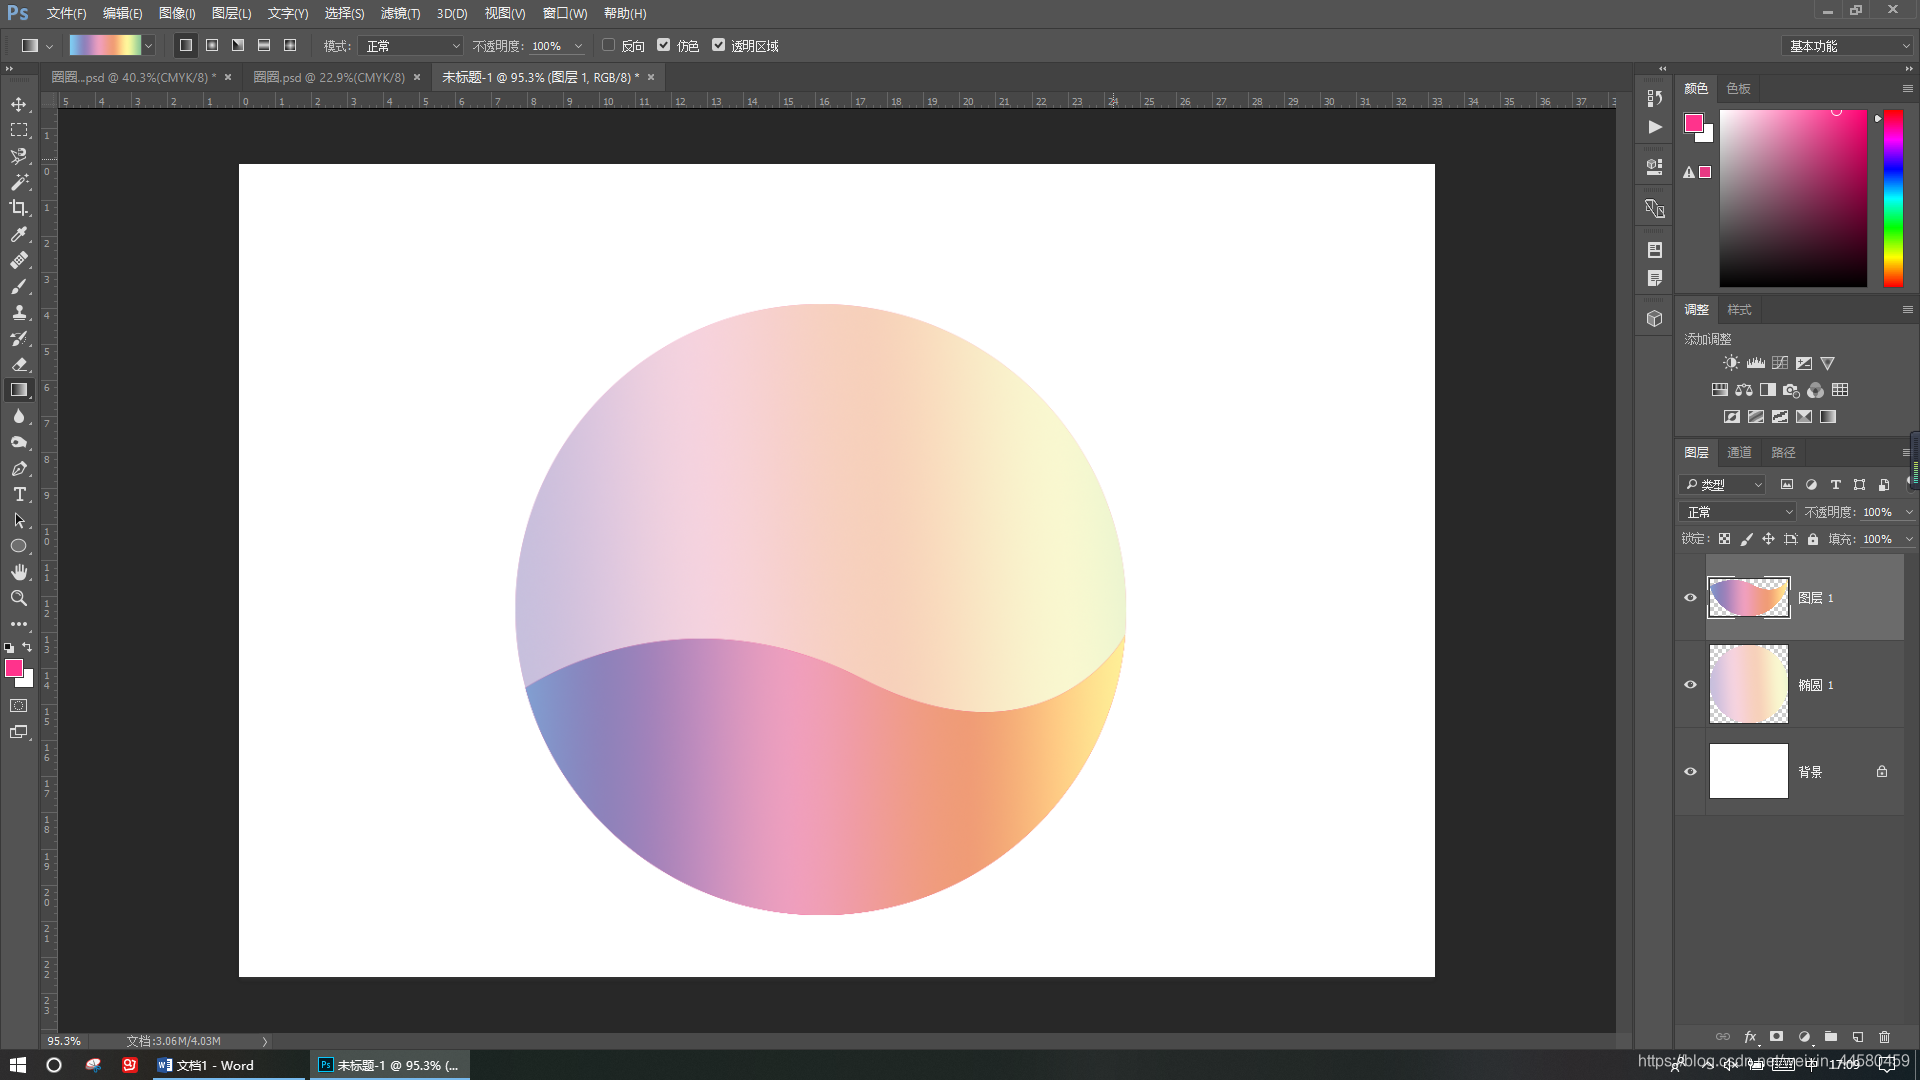Select the Hand tool

(19, 572)
